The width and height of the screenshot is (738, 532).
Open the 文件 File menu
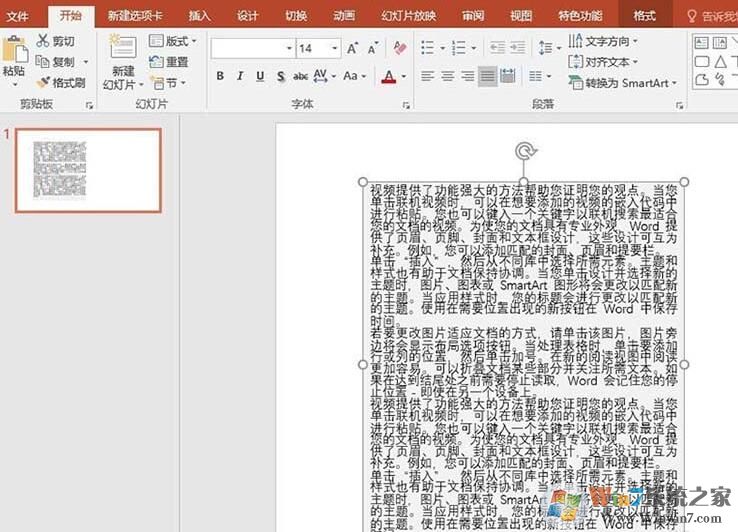pos(18,16)
